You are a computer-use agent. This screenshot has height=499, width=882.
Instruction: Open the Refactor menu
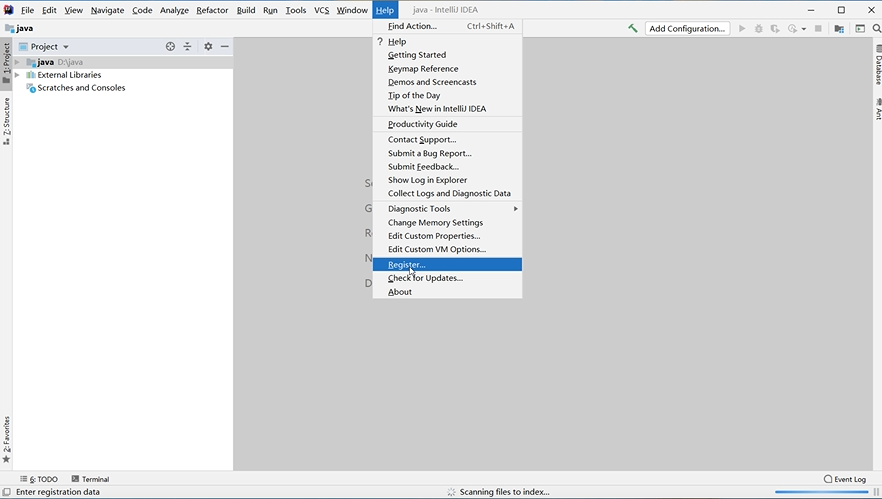click(x=212, y=10)
